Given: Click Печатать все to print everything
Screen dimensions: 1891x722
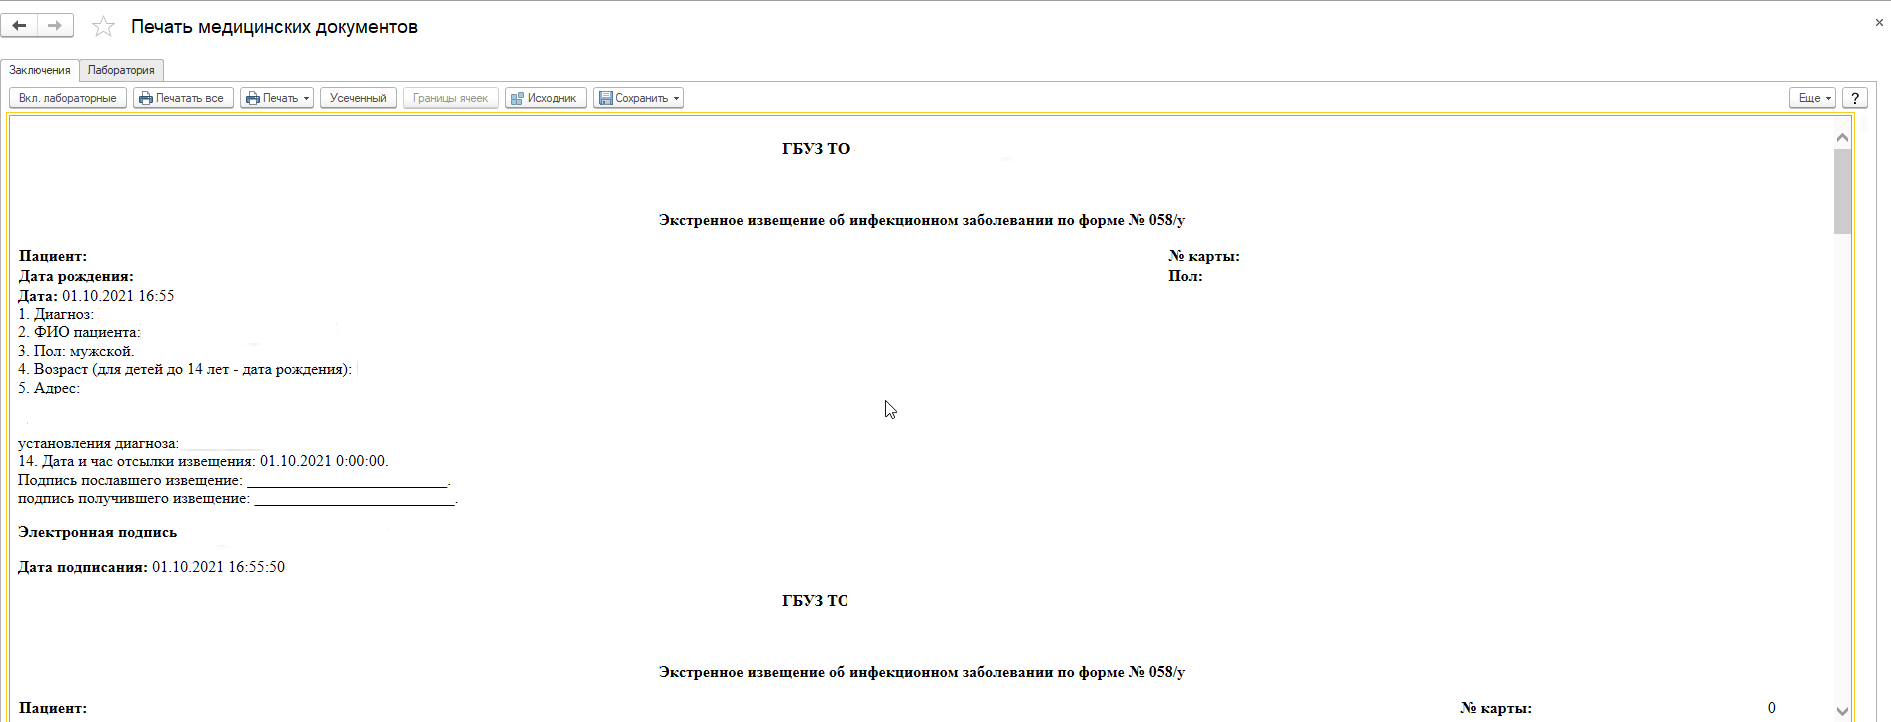Looking at the screenshot, I should pyautogui.click(x=183, y=98).
